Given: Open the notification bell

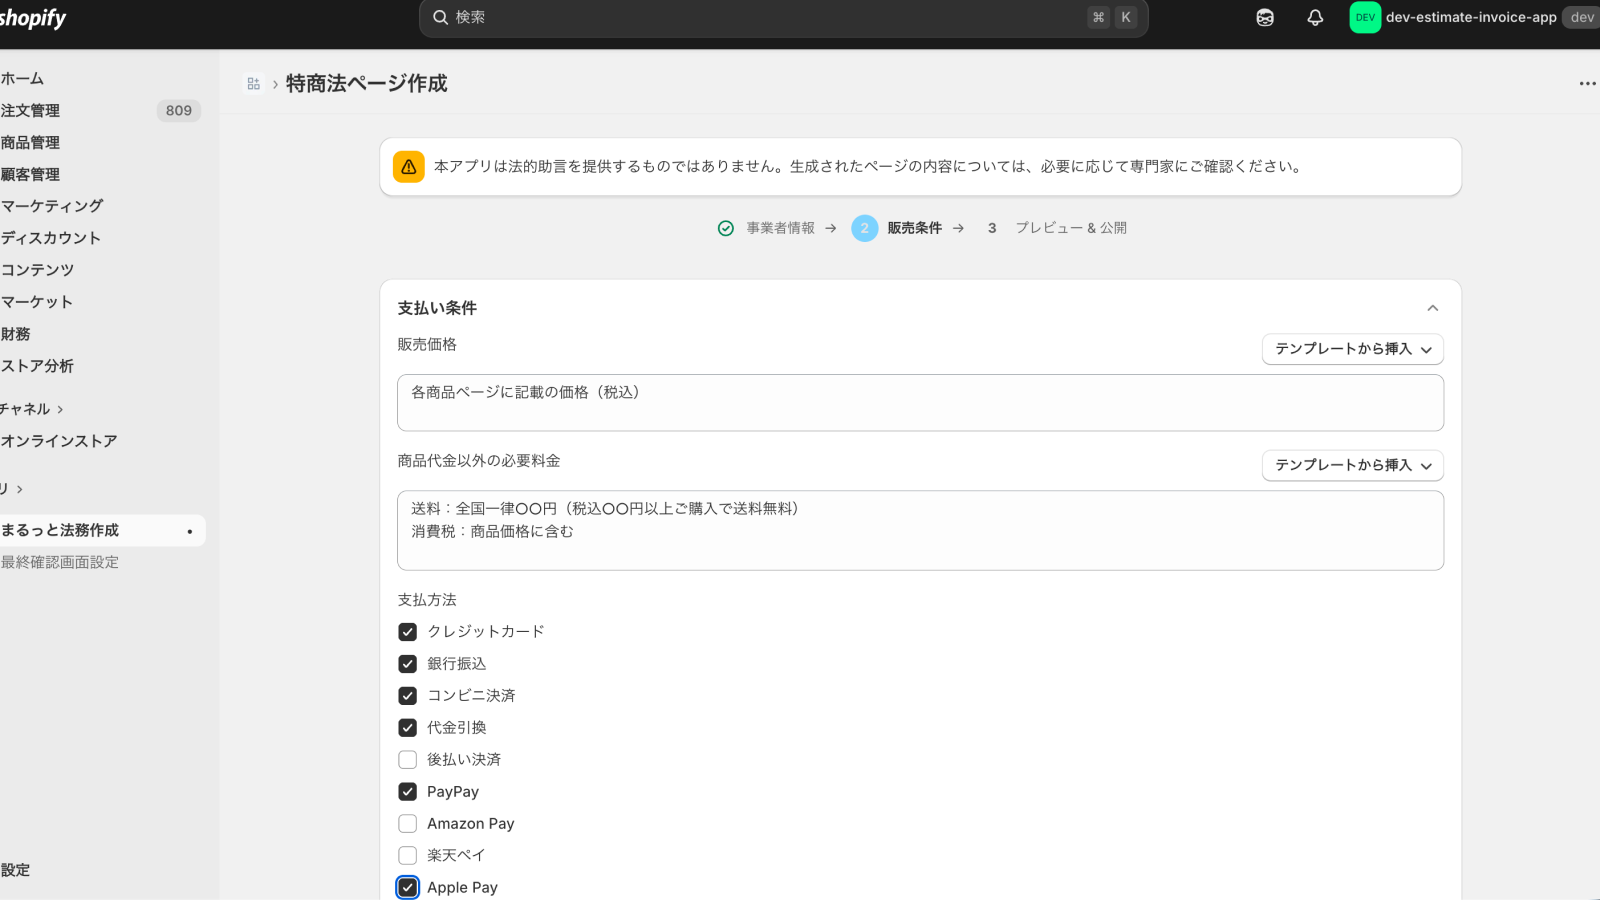Looking at the screenshot, I should click(1315, 17).
